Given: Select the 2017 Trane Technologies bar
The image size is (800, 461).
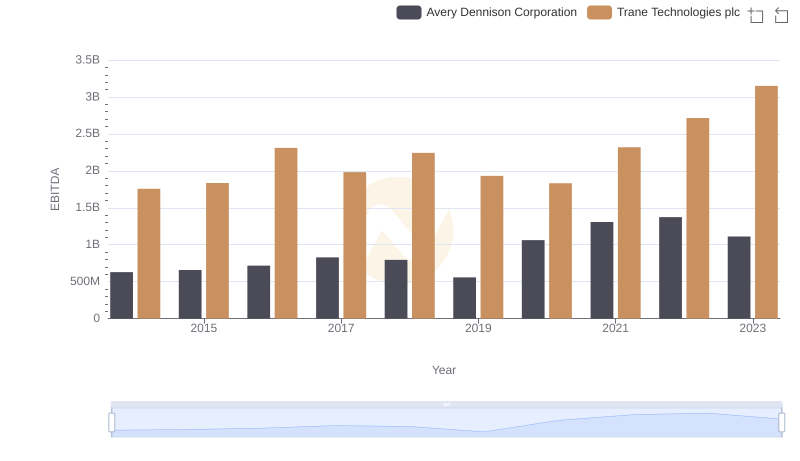Looking at the screenshot, I should click(x=355, y=245).
